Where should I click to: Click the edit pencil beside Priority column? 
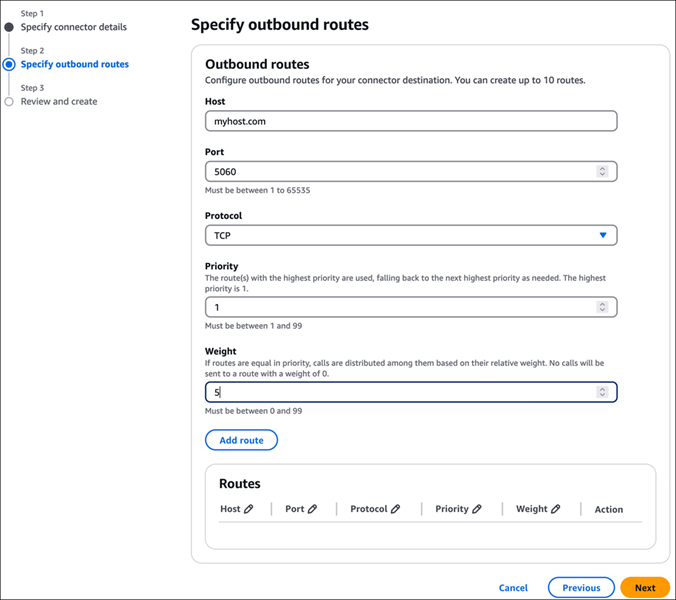(476, 509)
